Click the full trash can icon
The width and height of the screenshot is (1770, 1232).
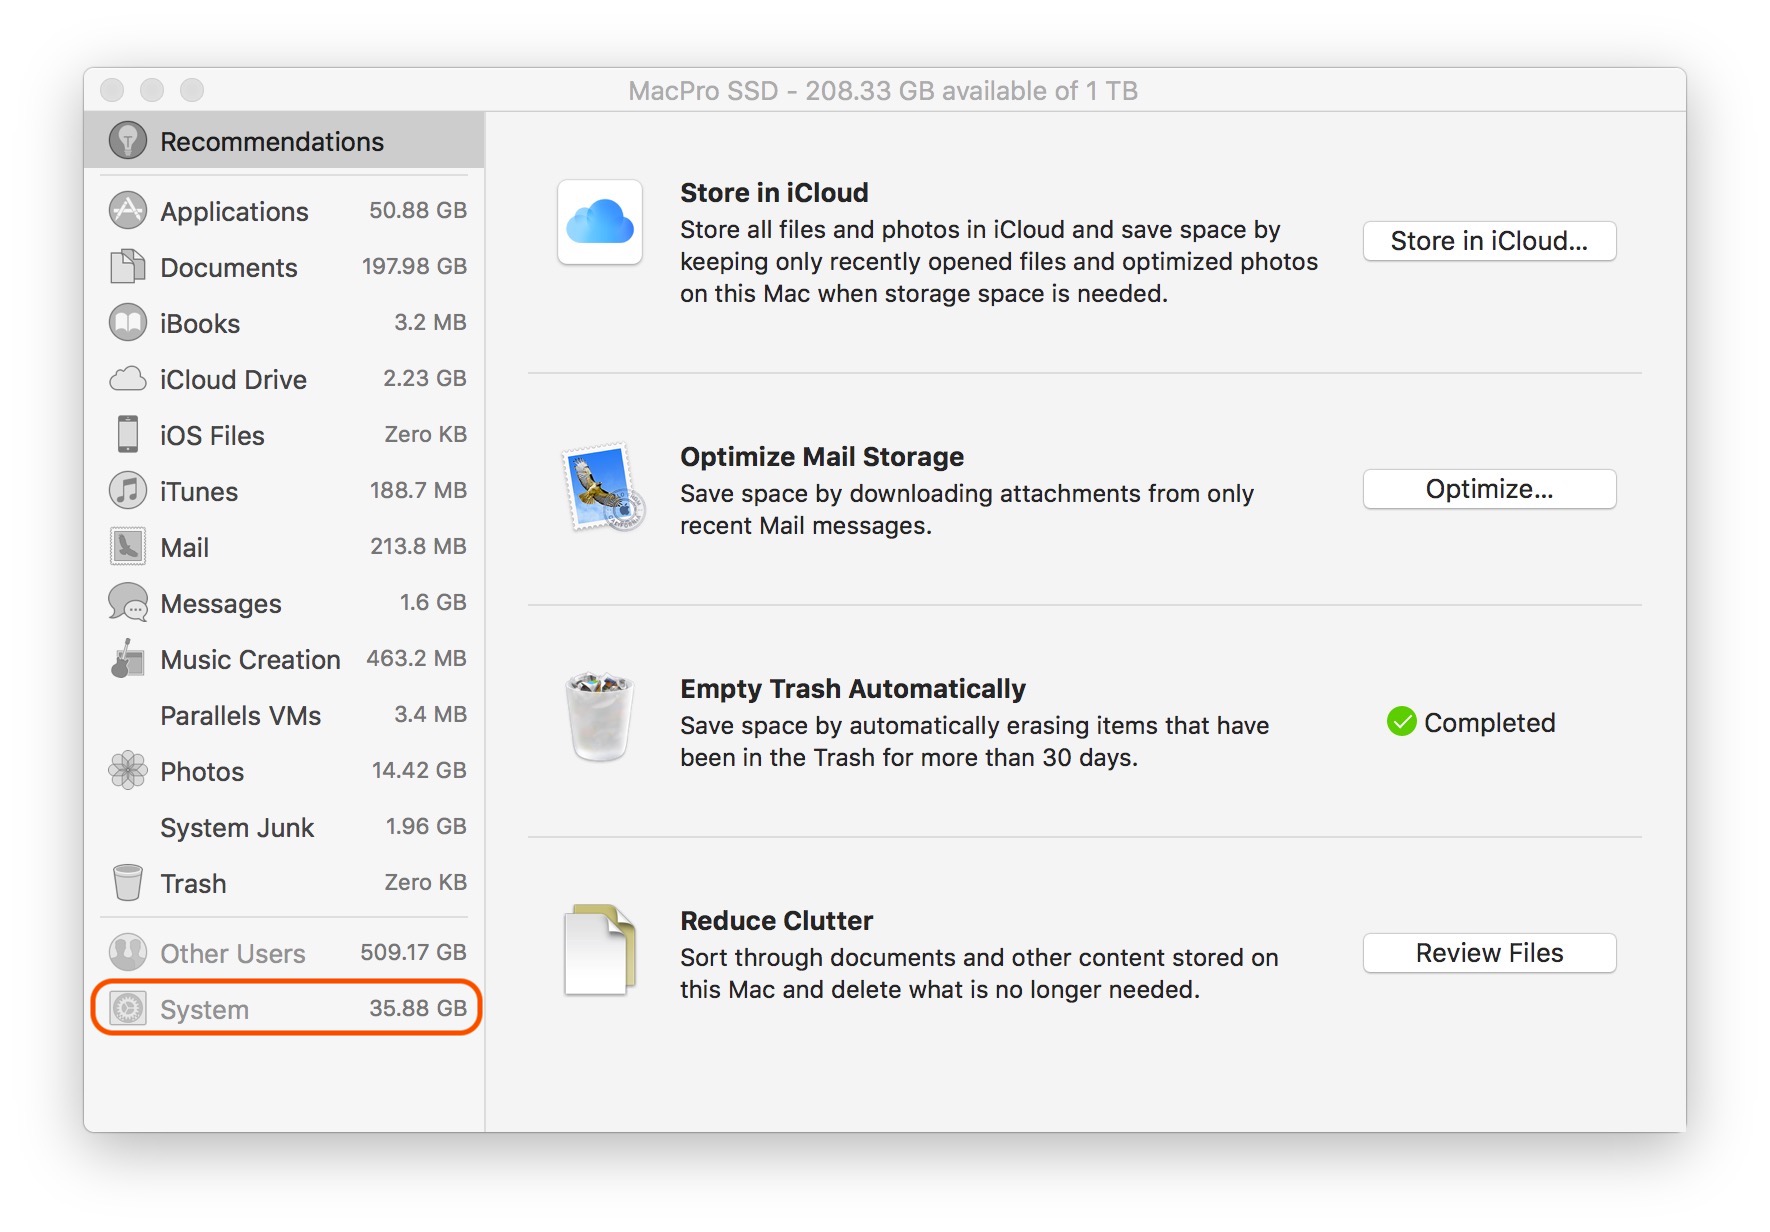coord(600,716)
